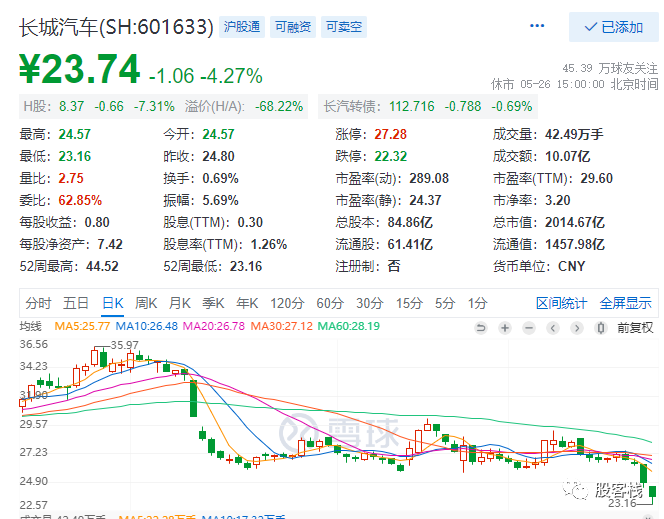This screenshot has height=519, width=664.
Task: Select the 月K chart tab
Action: [180, 303]
